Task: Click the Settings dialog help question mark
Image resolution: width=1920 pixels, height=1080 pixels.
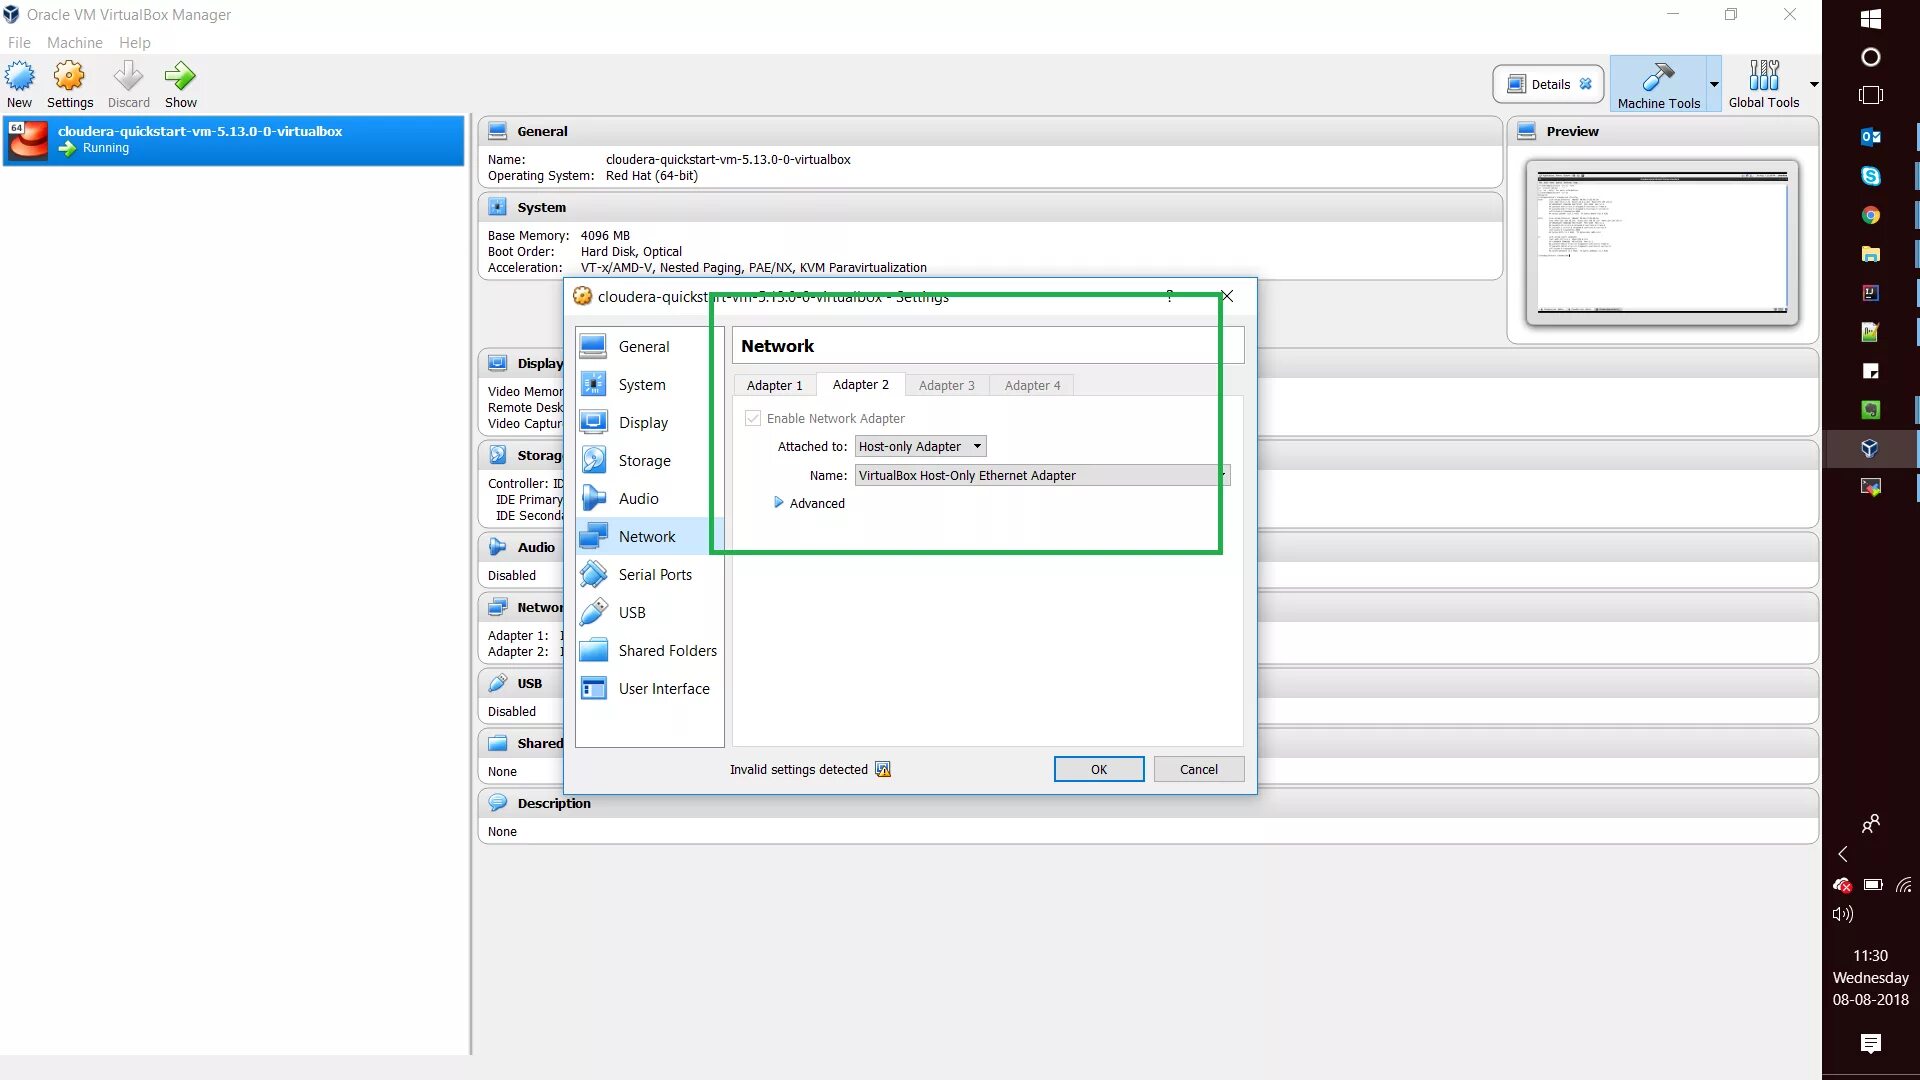Action: [x=1169, y=296]
